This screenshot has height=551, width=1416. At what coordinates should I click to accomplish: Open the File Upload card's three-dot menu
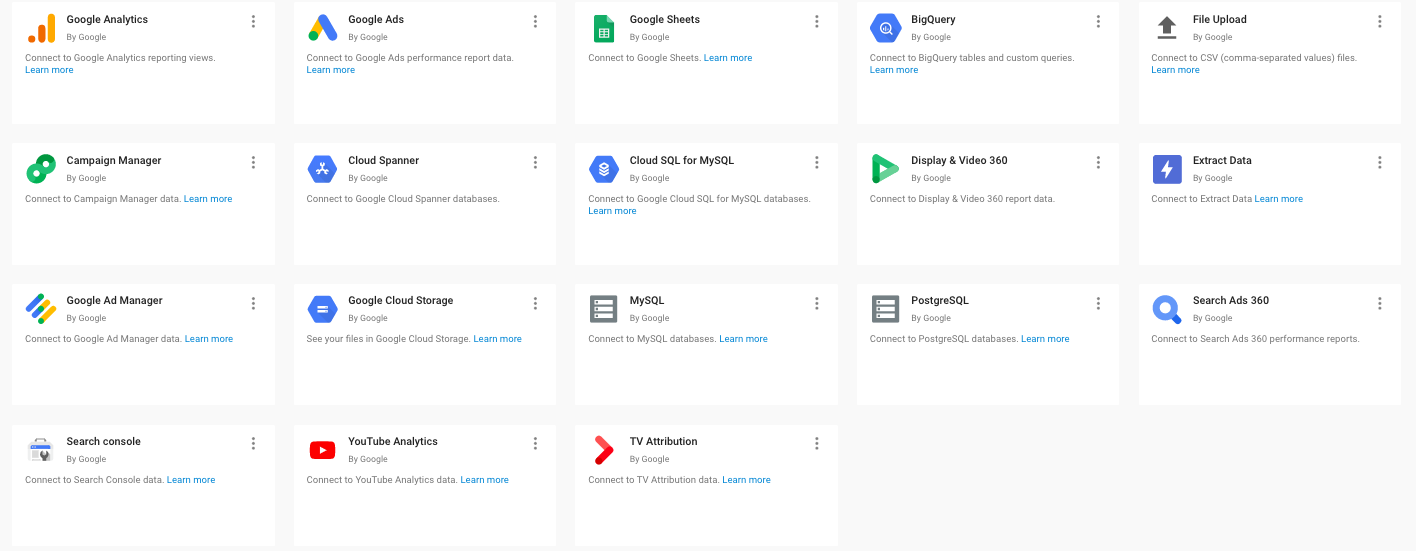click(x=1380, y=21)
